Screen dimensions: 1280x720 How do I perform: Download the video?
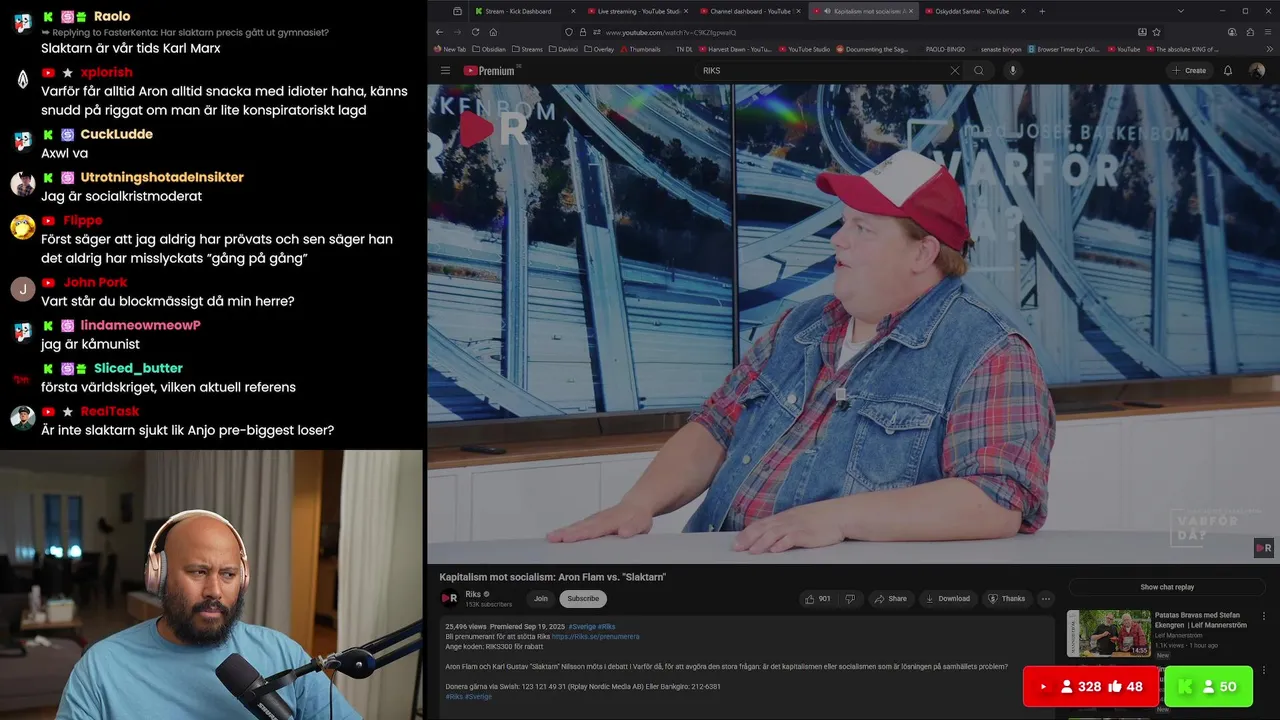click(947, 599)
